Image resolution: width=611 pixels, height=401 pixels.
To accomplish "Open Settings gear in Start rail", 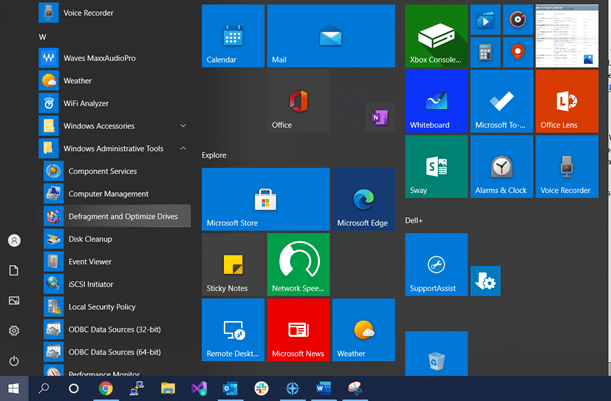I will [14, 331].
